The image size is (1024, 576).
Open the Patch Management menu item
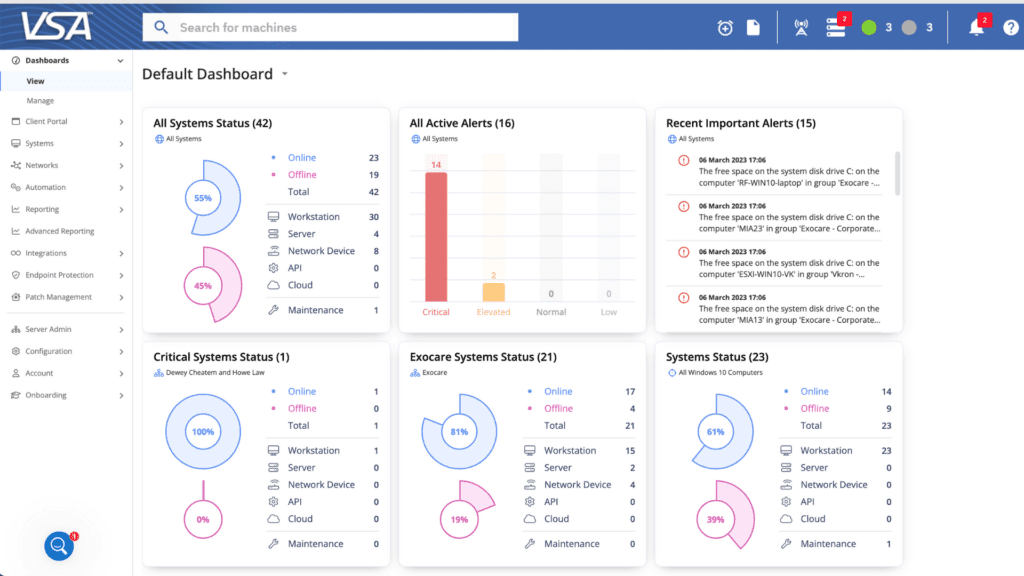63,297
